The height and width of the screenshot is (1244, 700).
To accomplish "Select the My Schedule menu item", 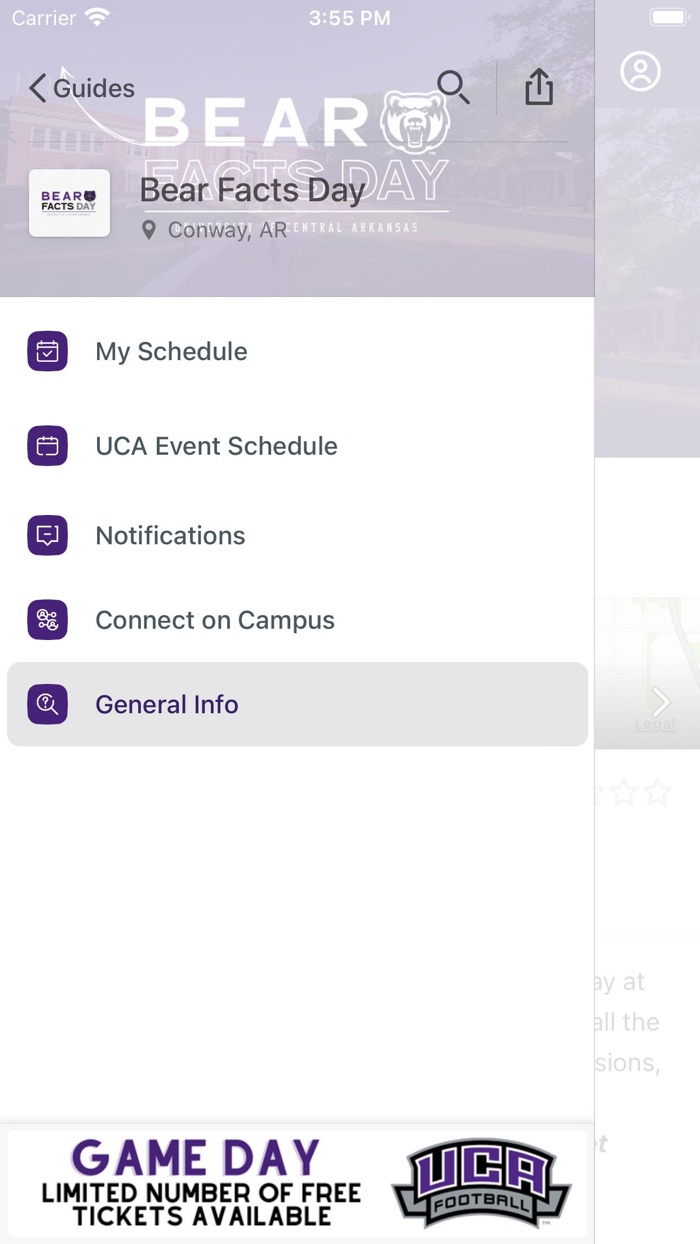I will pos(171,351).
